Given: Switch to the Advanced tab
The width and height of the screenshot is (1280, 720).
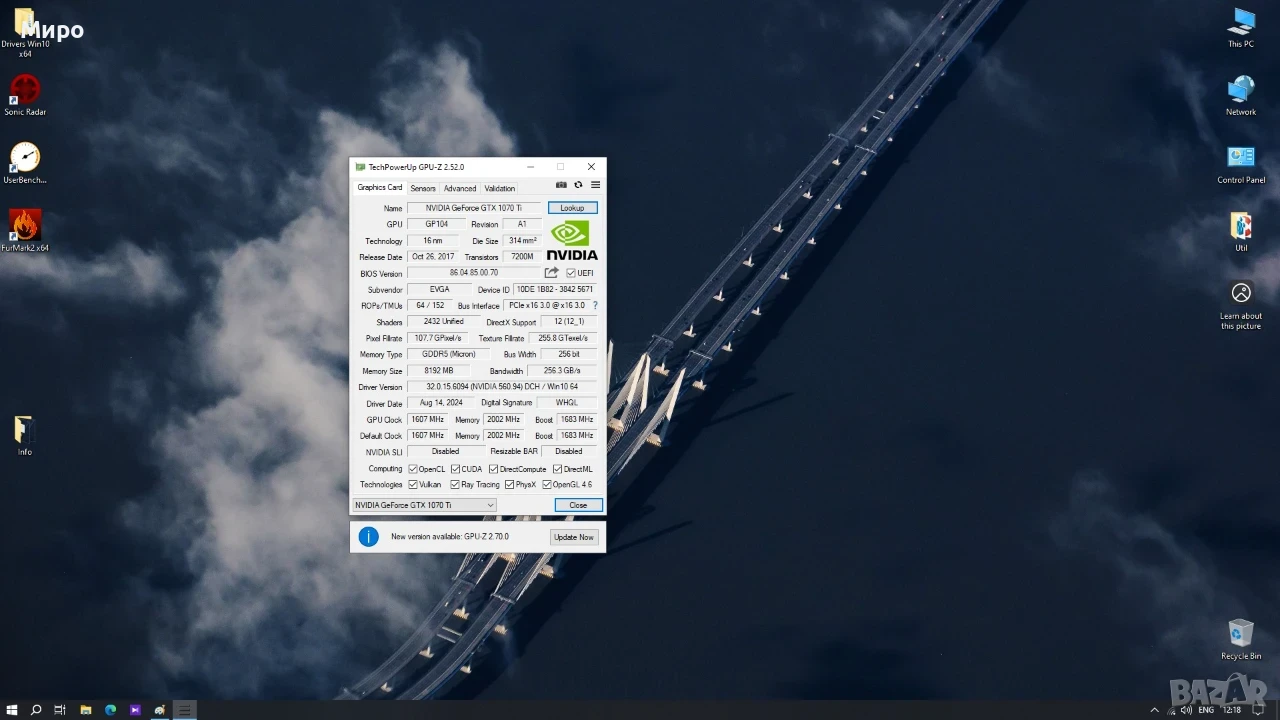Looking at the screenshot, I should click(x=460, y=188).
